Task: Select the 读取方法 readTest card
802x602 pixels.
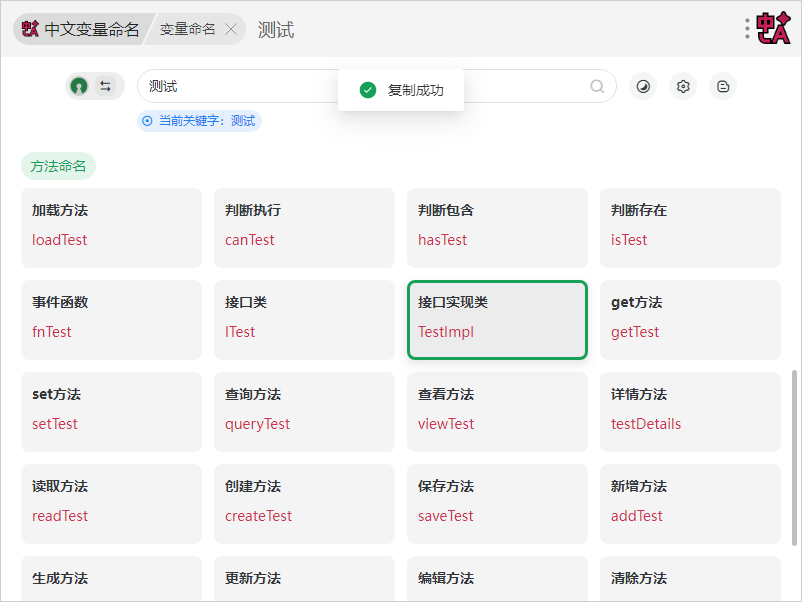Action: point(112,504)
